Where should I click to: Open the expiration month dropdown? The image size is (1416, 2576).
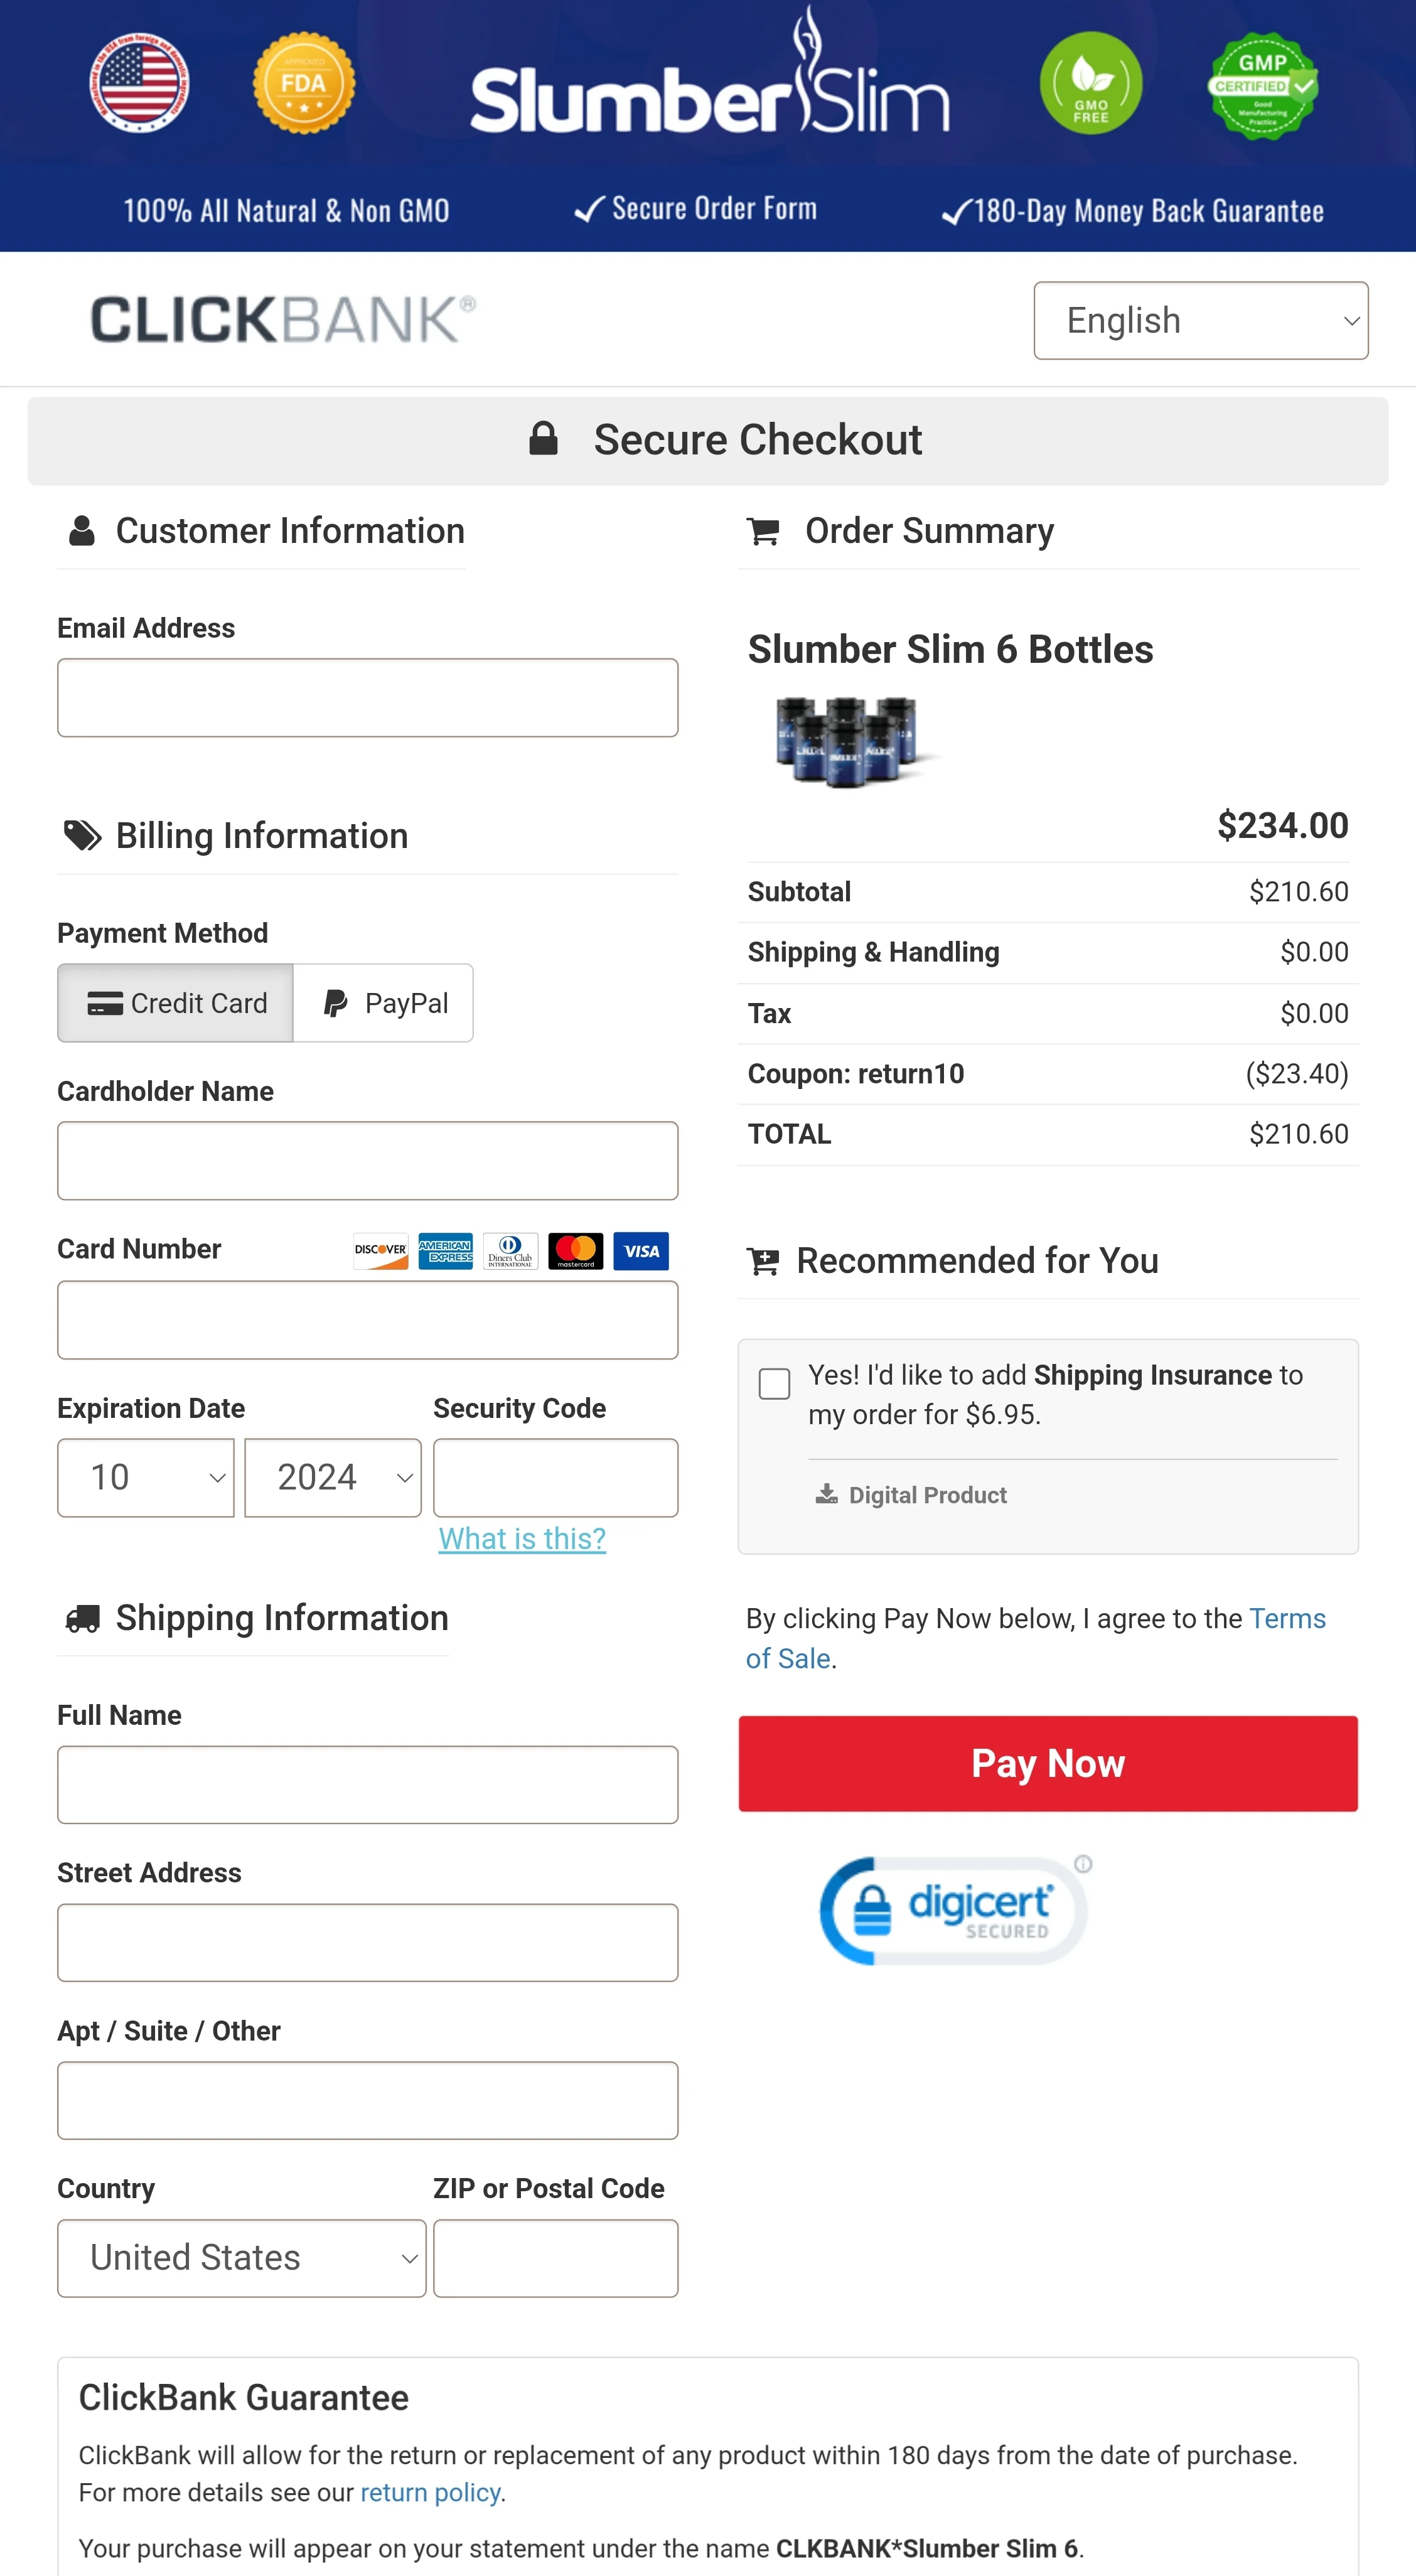point(146,1477)
